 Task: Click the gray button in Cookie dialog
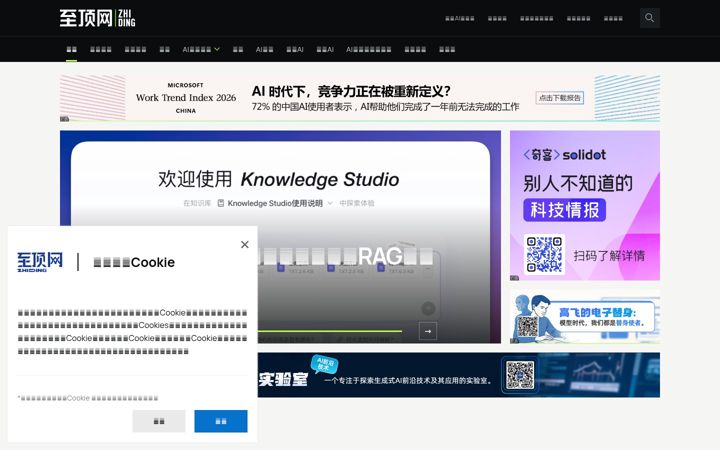[x=159, y=421]
